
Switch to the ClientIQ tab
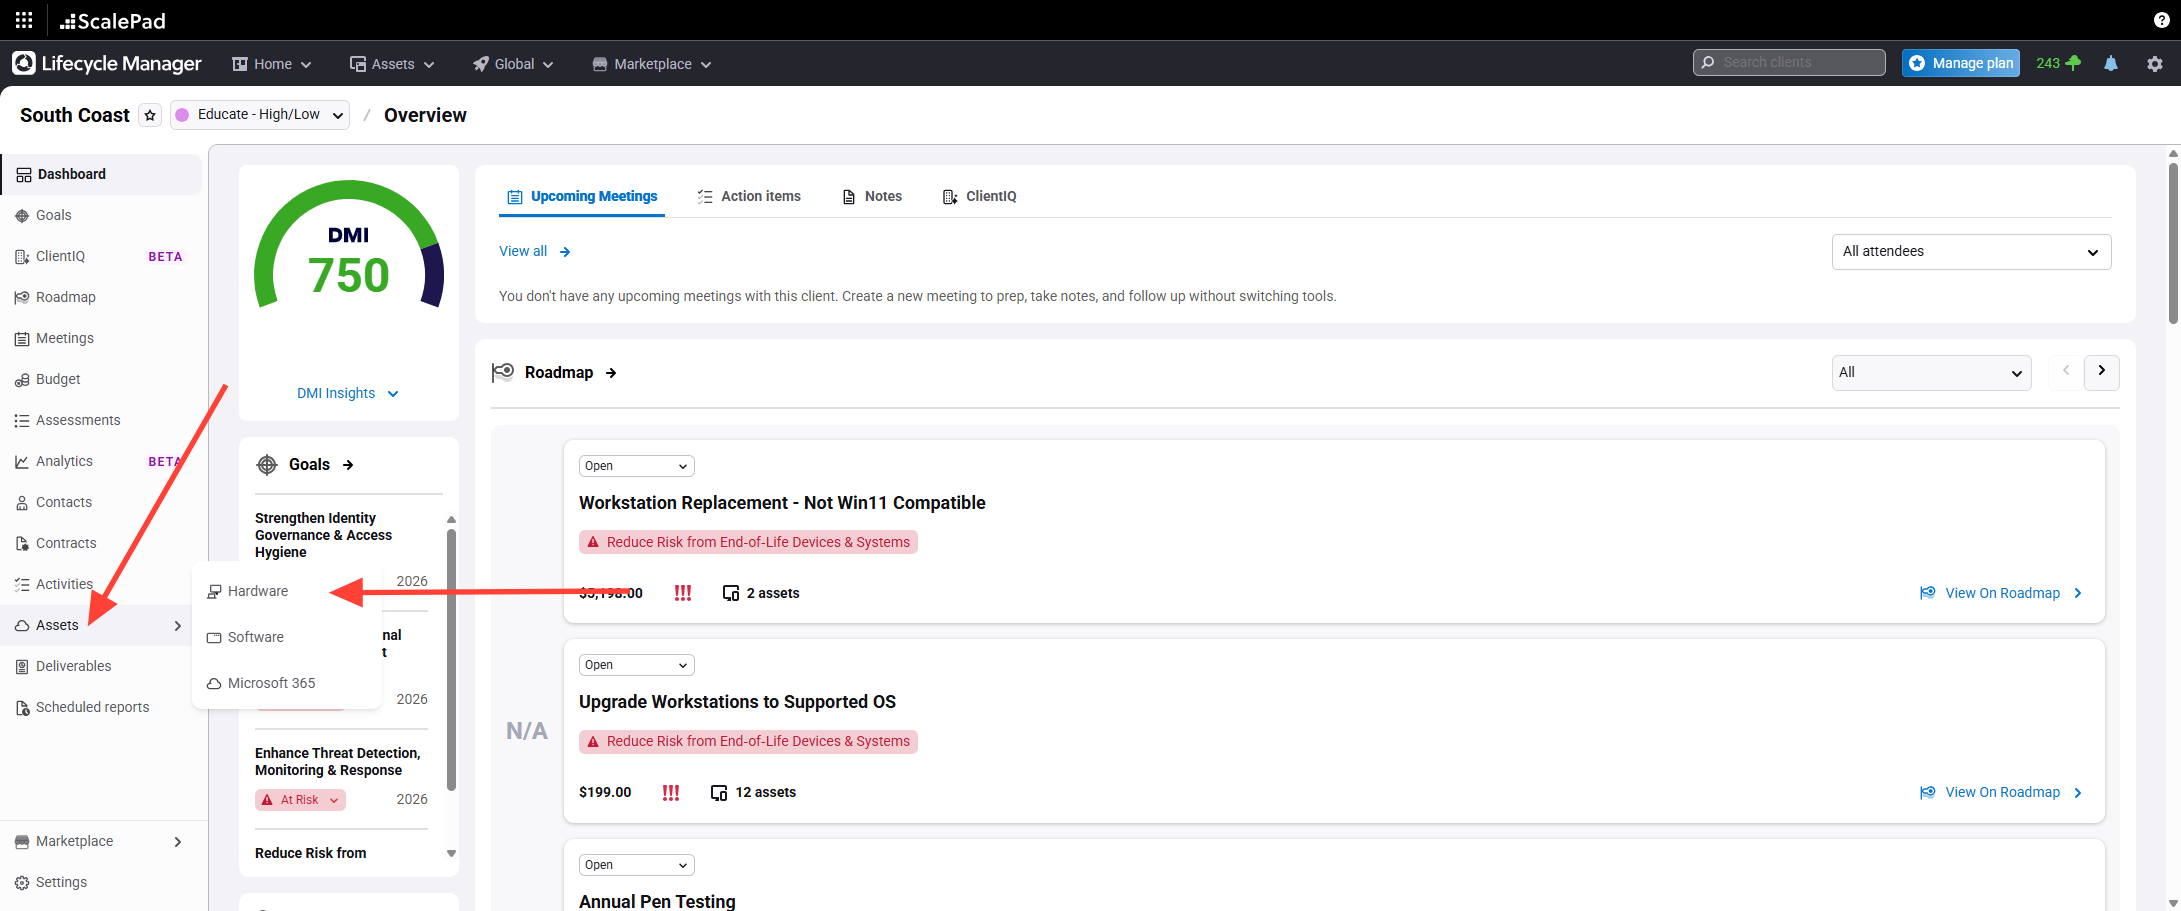(979, 196)
